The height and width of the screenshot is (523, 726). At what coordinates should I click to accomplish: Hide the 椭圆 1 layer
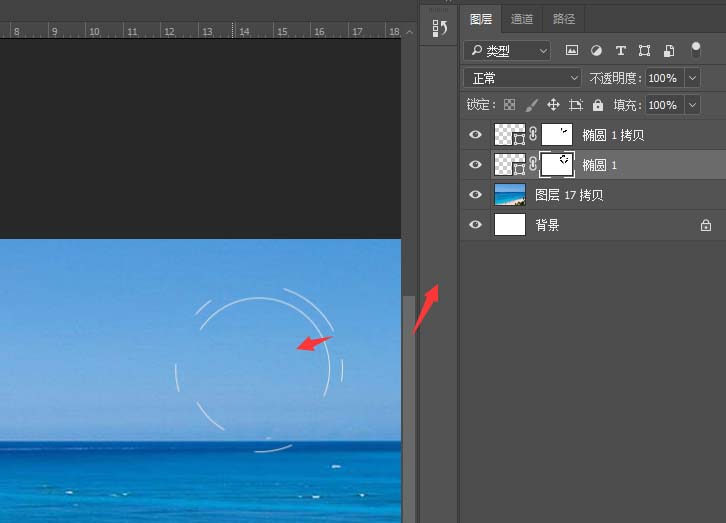475,165
